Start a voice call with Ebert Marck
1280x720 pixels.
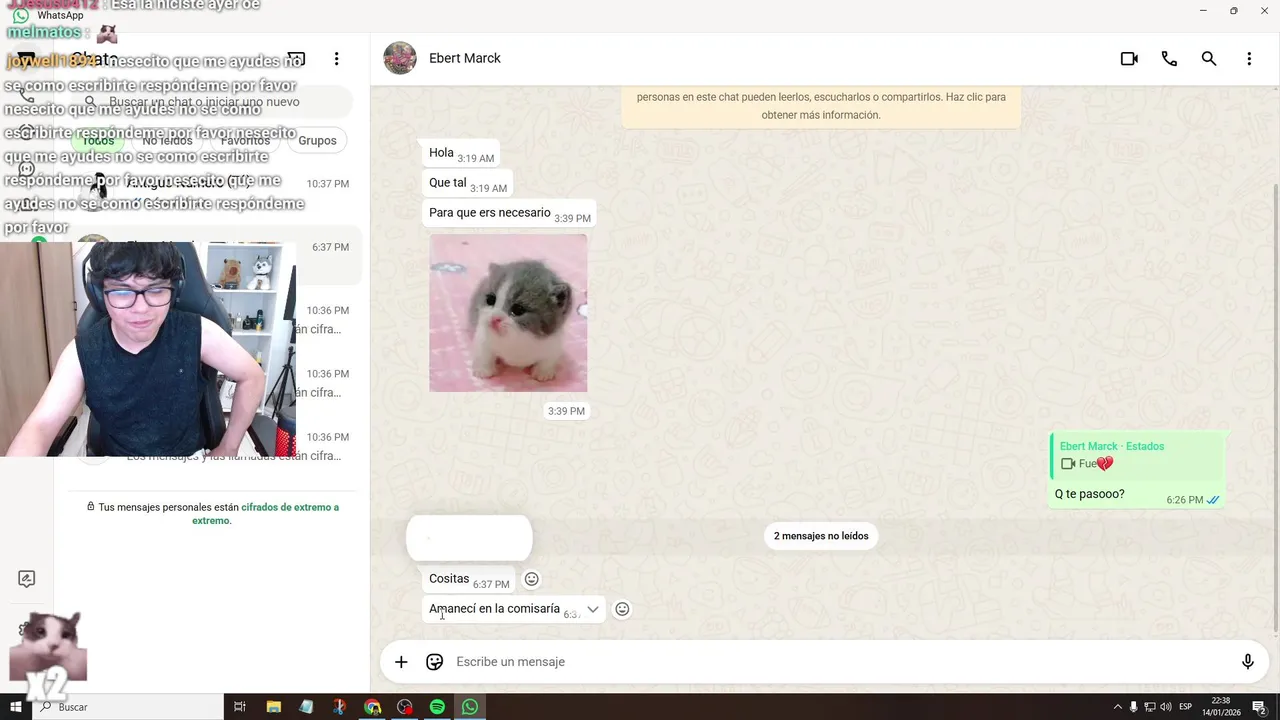click(1169, 59)
